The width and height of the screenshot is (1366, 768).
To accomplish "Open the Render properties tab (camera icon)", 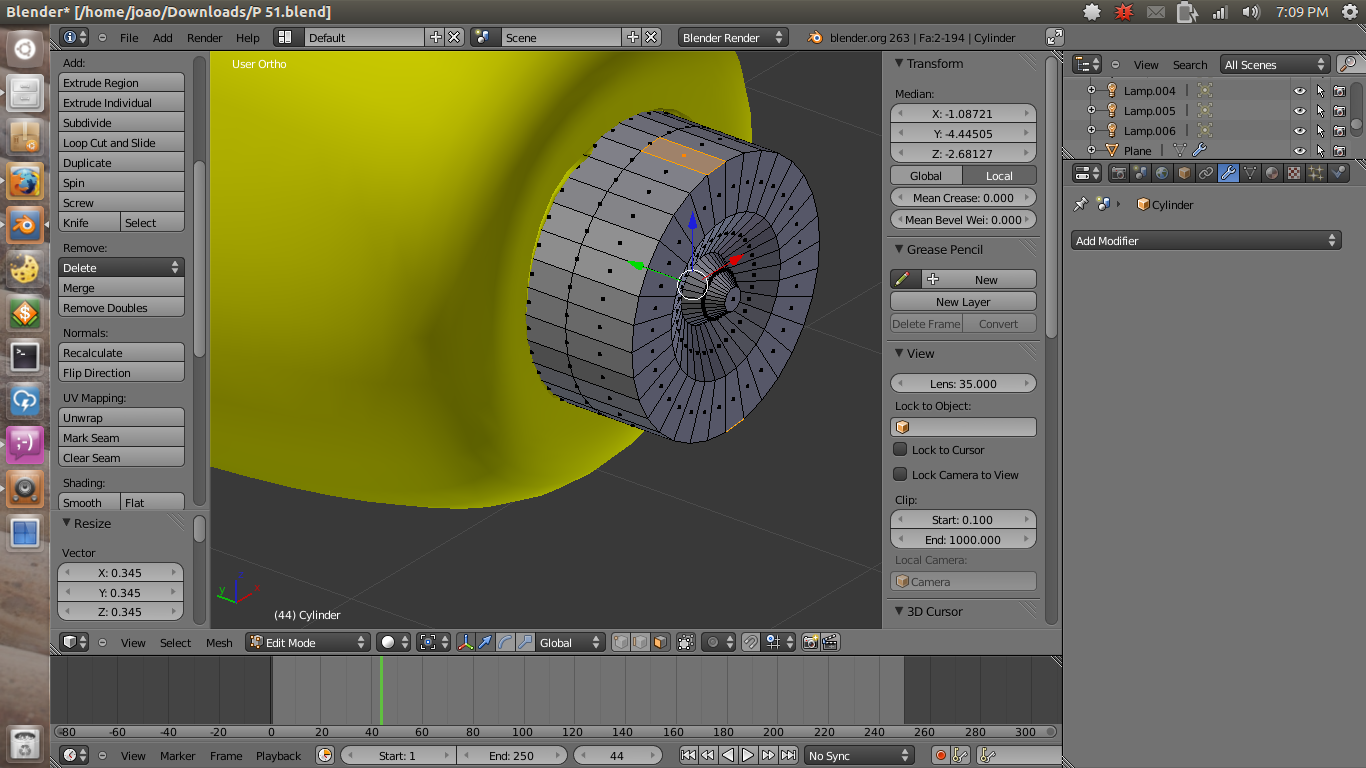I will pos(1119,173).
